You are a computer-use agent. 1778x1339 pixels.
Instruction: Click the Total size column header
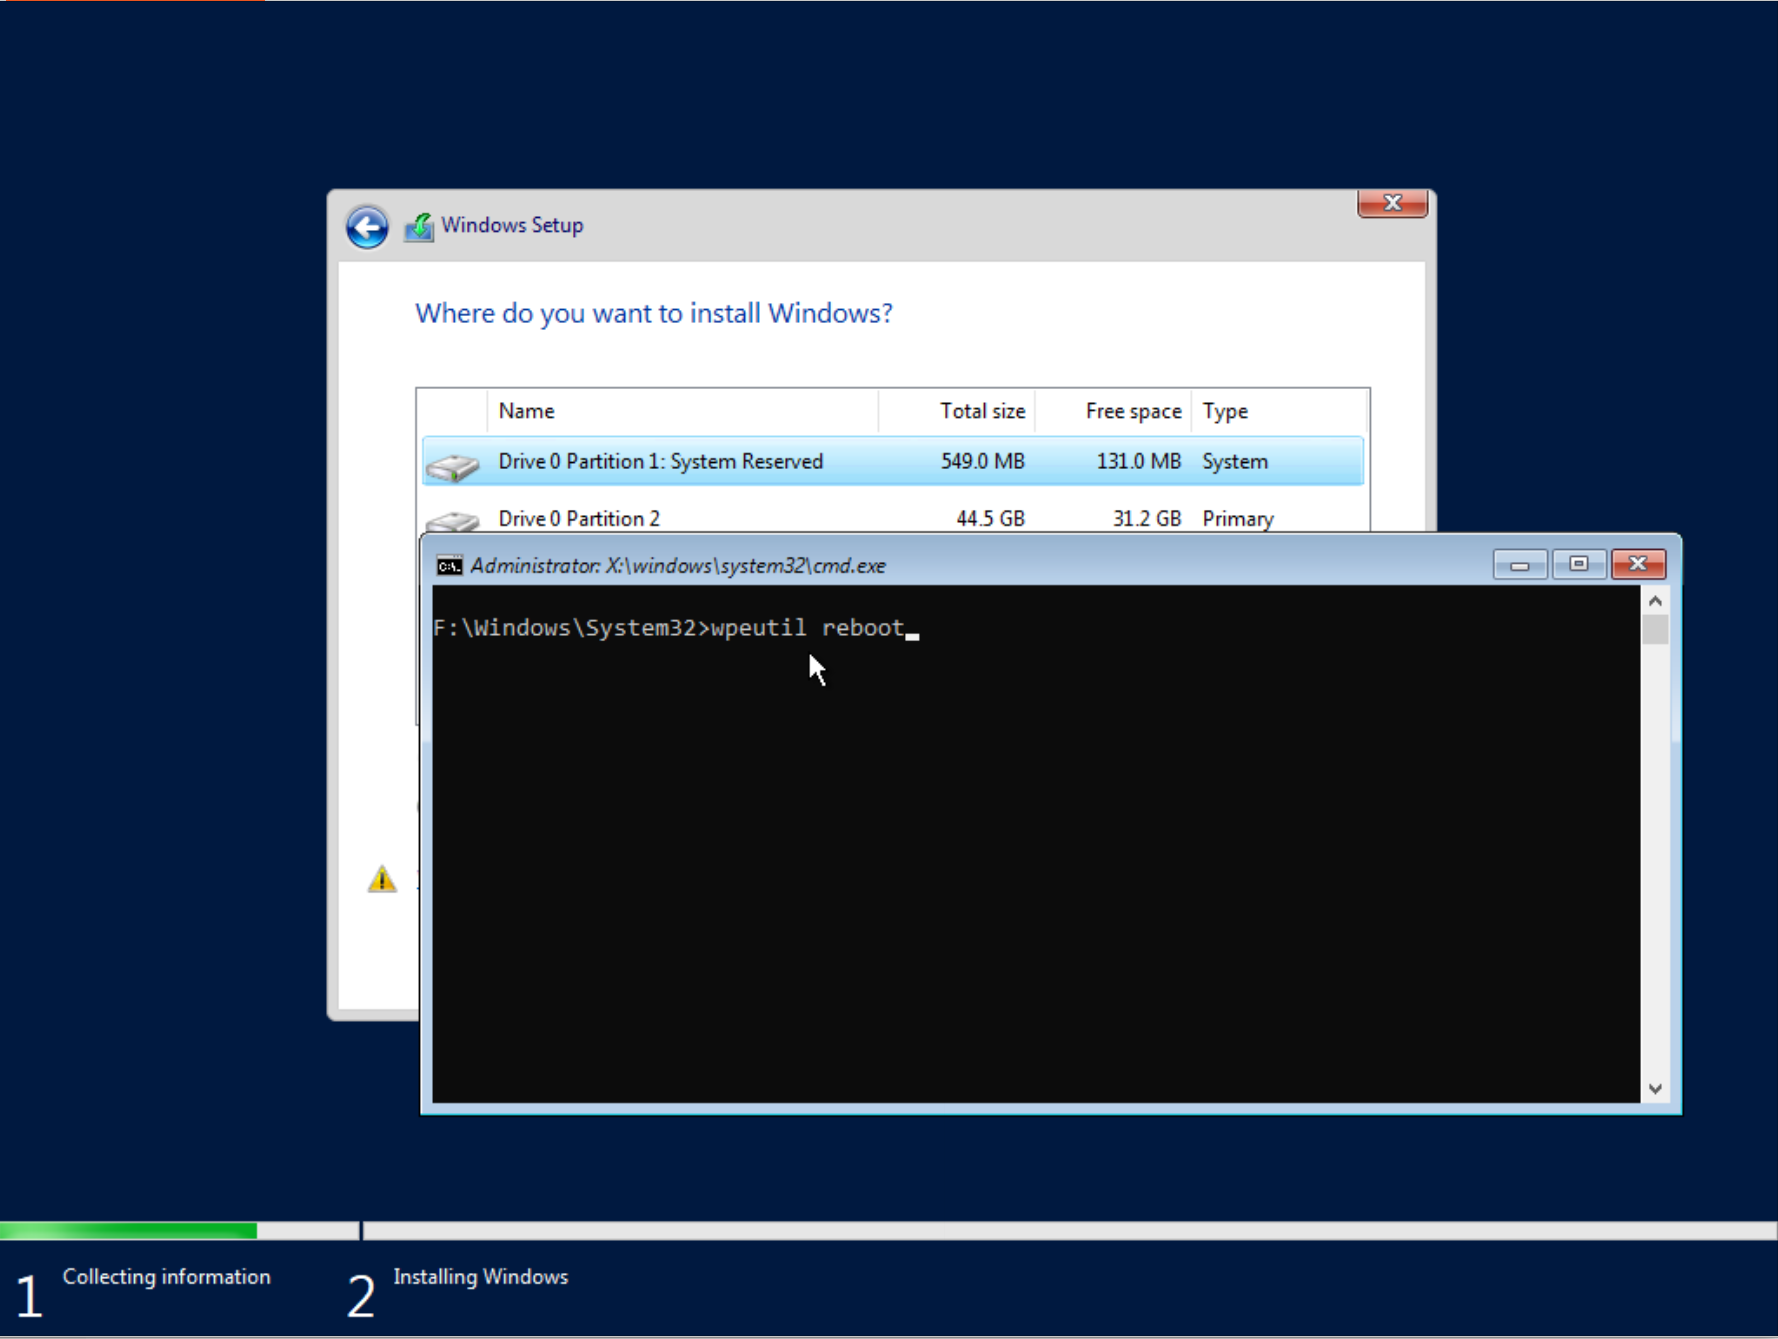(957, 411)
